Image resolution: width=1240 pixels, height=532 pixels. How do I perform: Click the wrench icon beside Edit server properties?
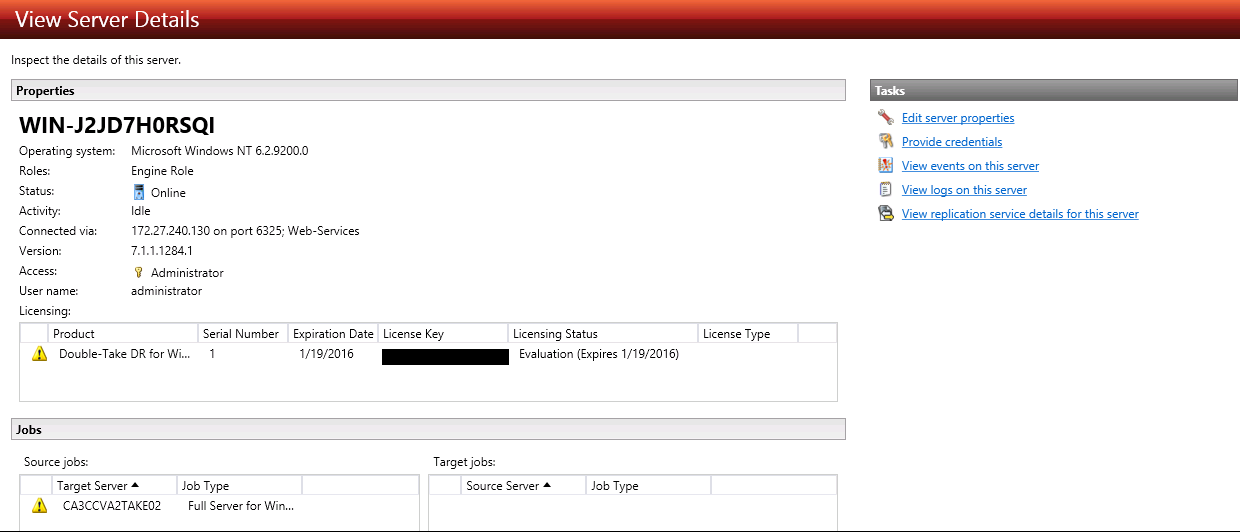tap(885, 118)
